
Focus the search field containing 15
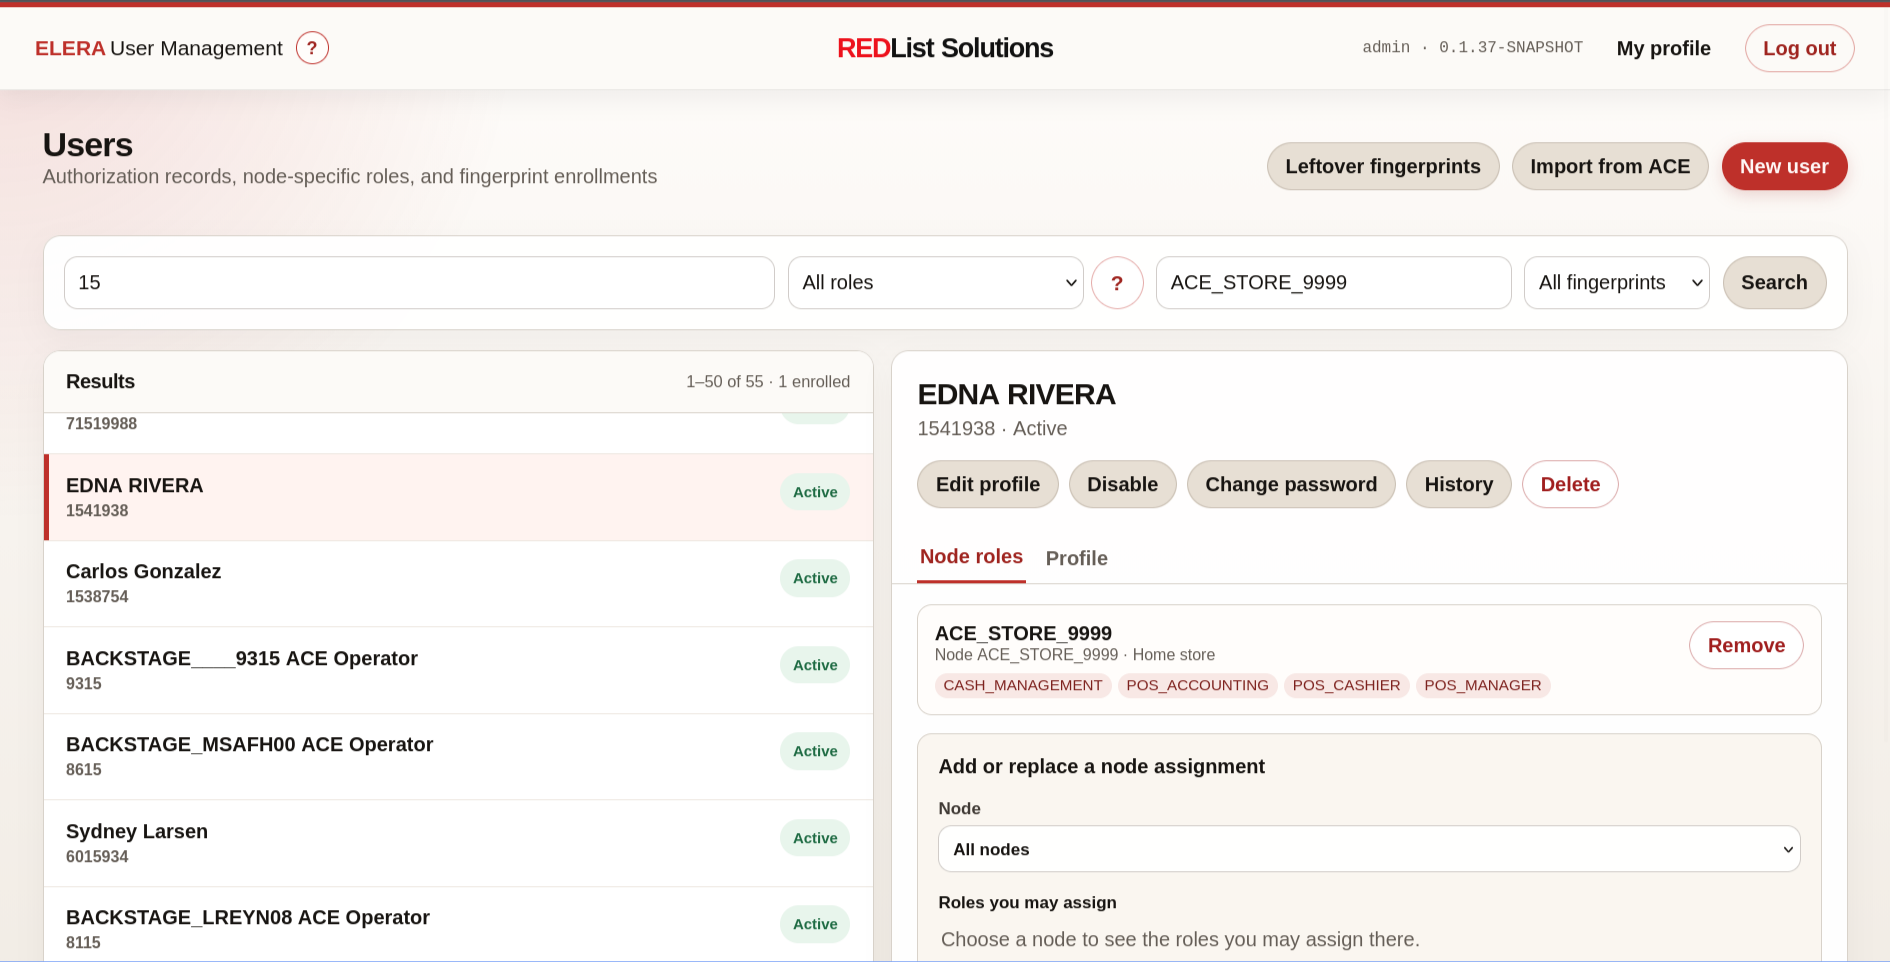[x=419, y=283]
